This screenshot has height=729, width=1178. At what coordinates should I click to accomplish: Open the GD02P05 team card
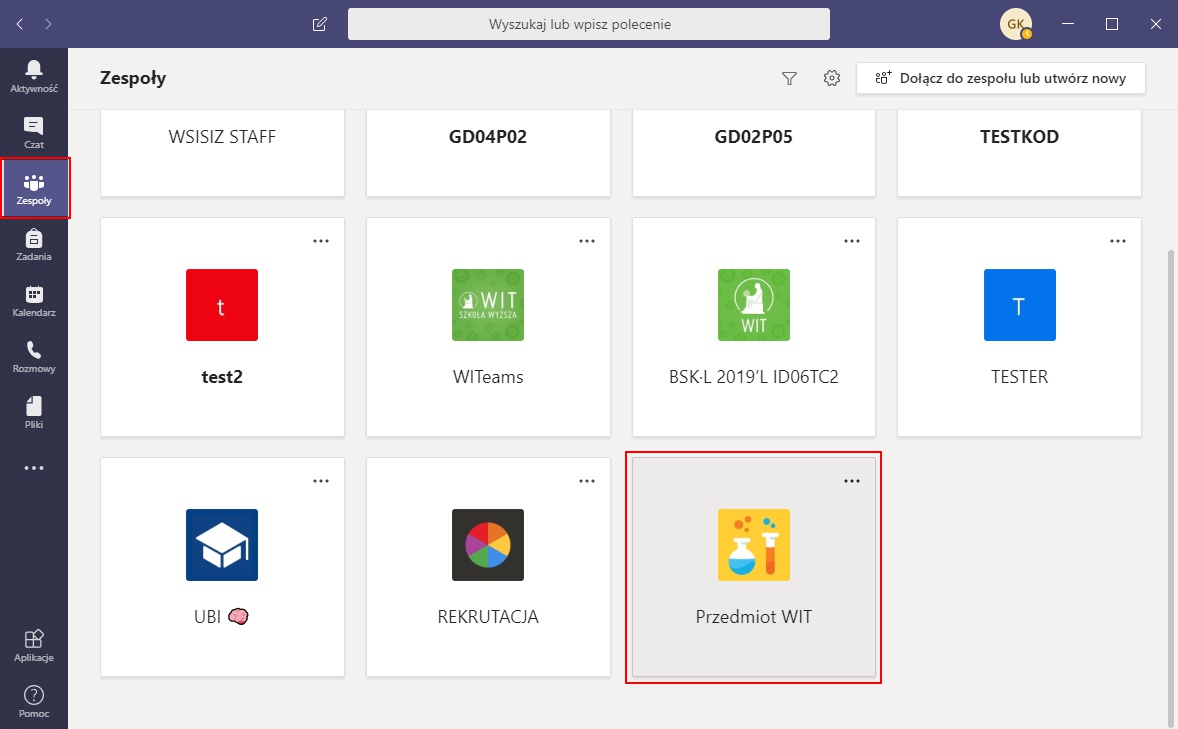(754, 153)
